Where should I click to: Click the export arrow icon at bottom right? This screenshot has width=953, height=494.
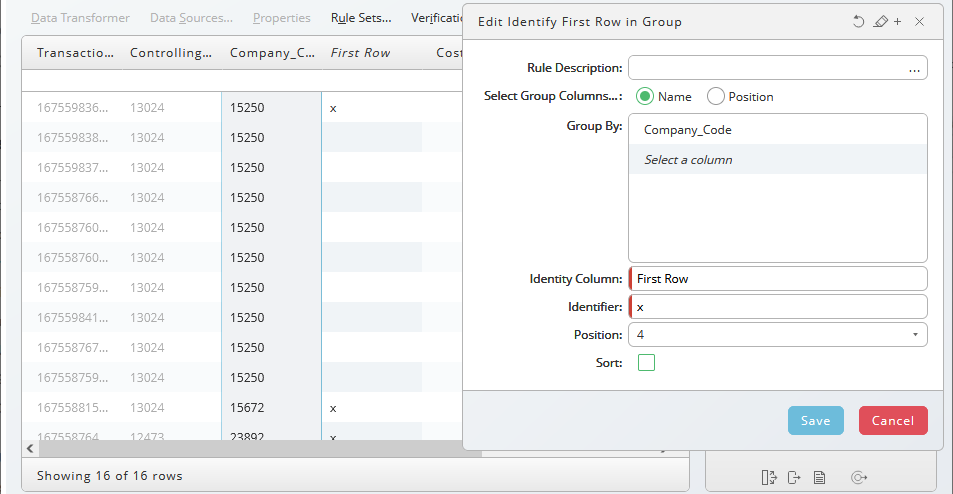[x=794, y=478]
